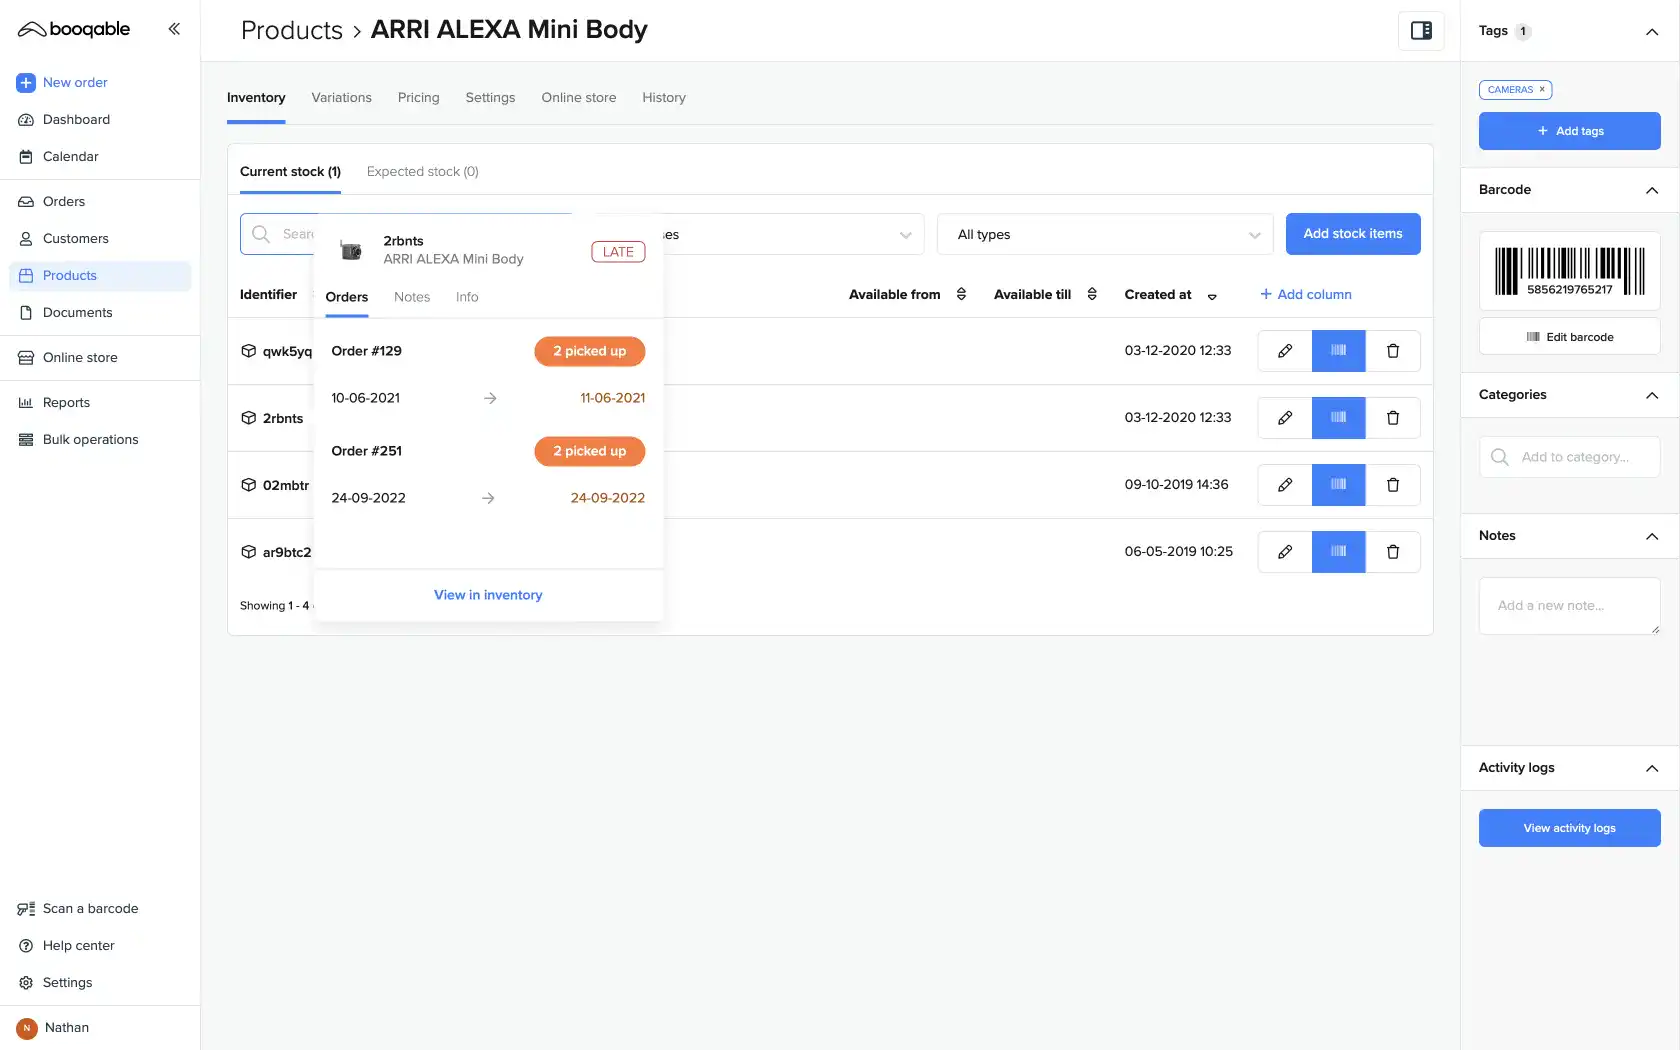This screenshot has width=1680, height=1050.
Task: Click View activity logs button
Action: tap(1570, 828)
